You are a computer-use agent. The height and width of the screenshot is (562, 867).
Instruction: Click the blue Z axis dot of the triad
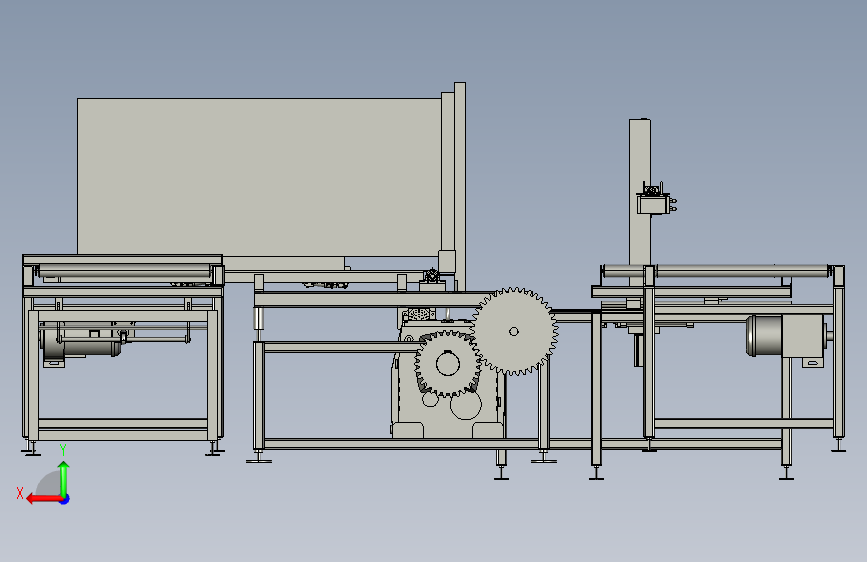point(65,499)
